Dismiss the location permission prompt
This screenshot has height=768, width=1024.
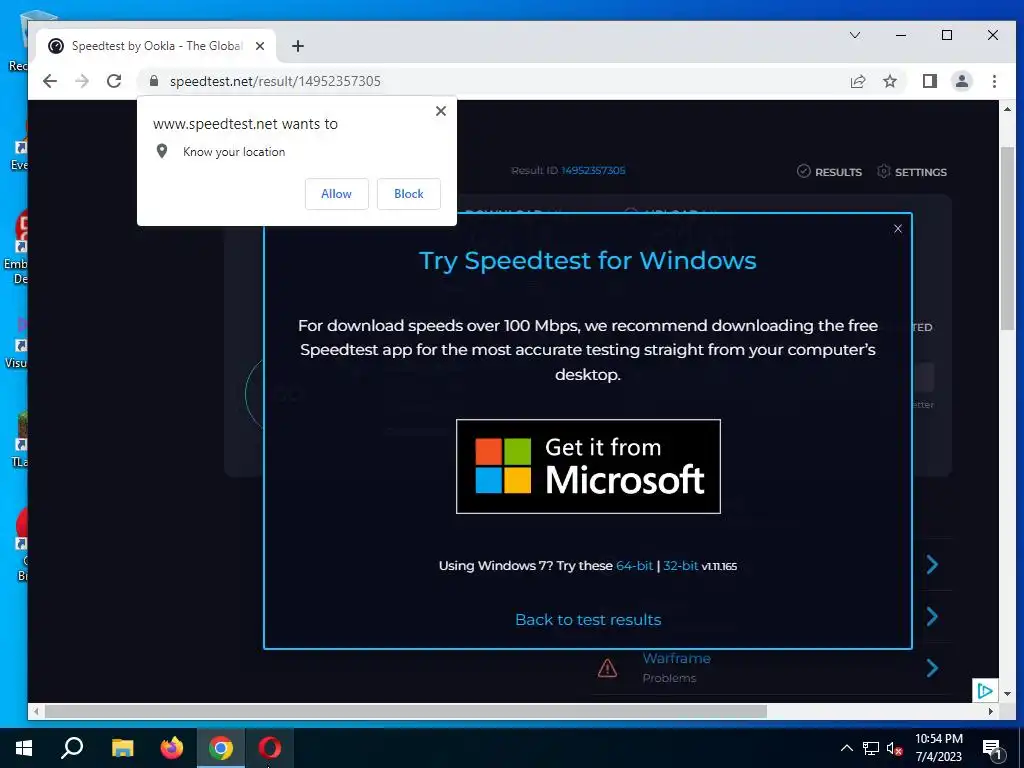pos(441,111)
